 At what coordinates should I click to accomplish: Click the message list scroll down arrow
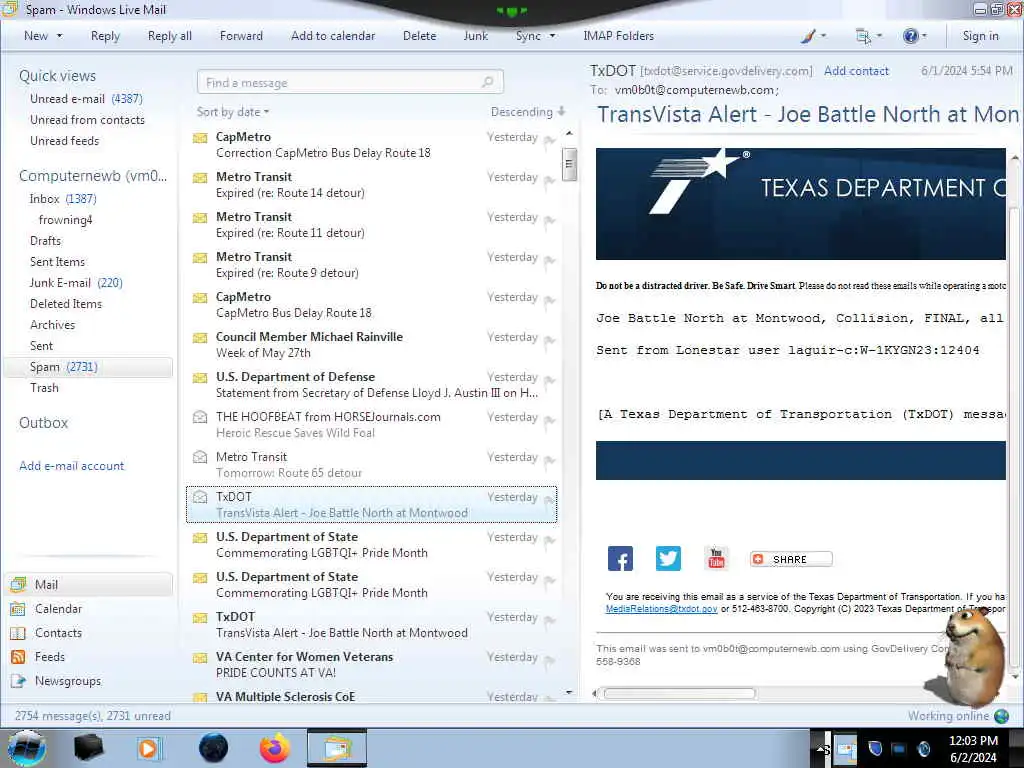click(569, 692)
